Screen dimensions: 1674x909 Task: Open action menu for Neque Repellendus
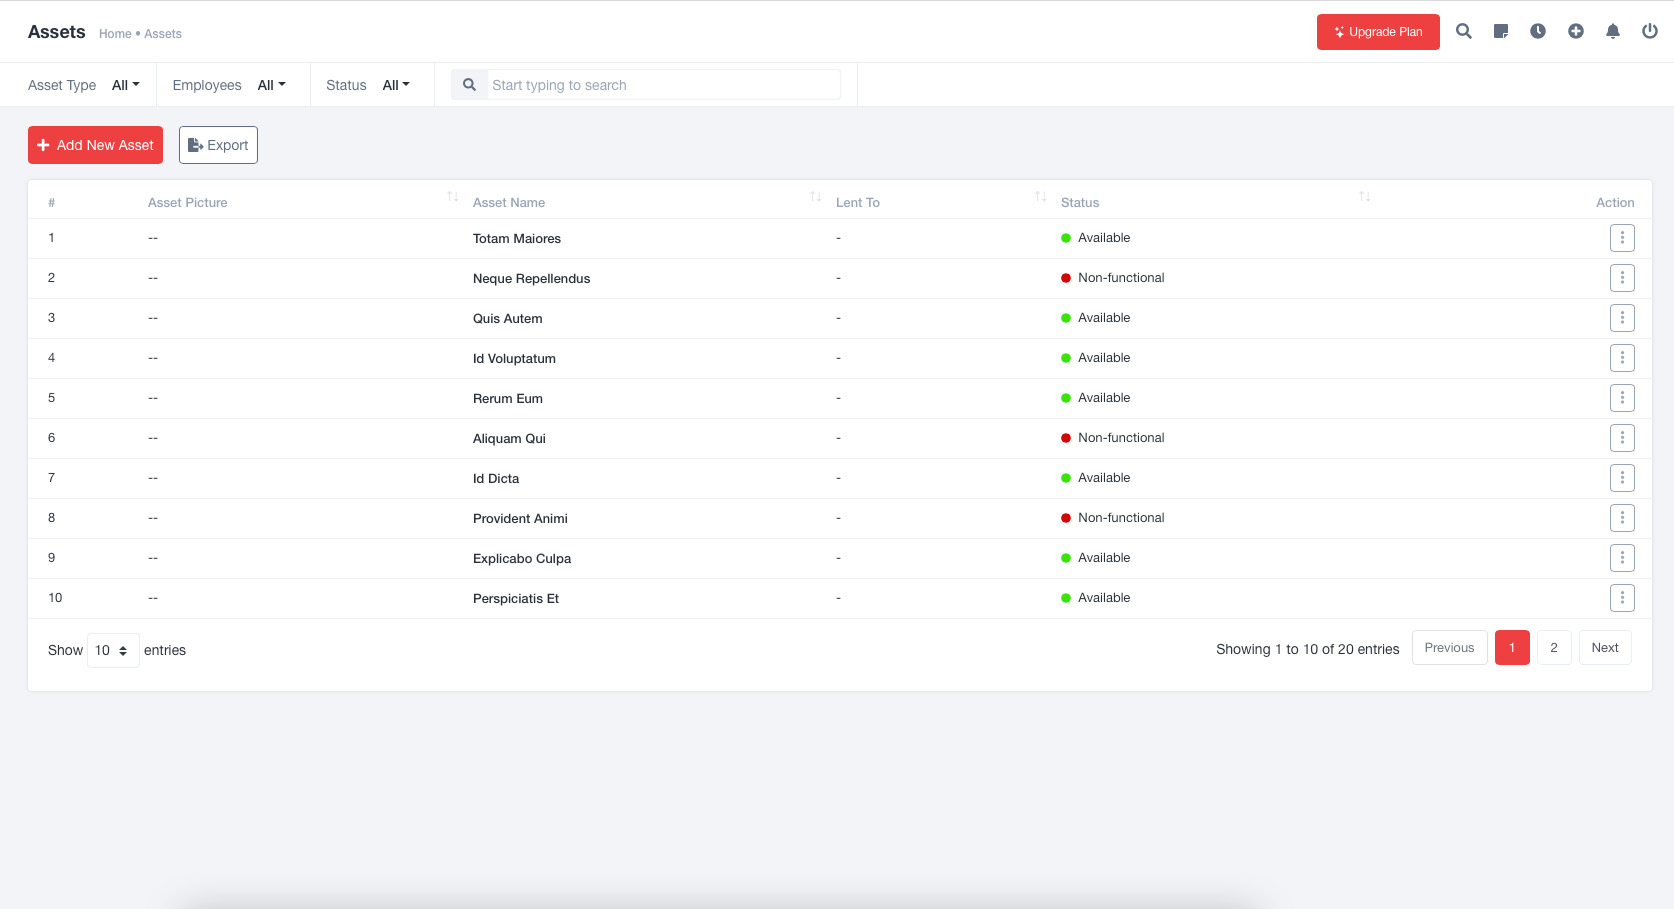1622,278
